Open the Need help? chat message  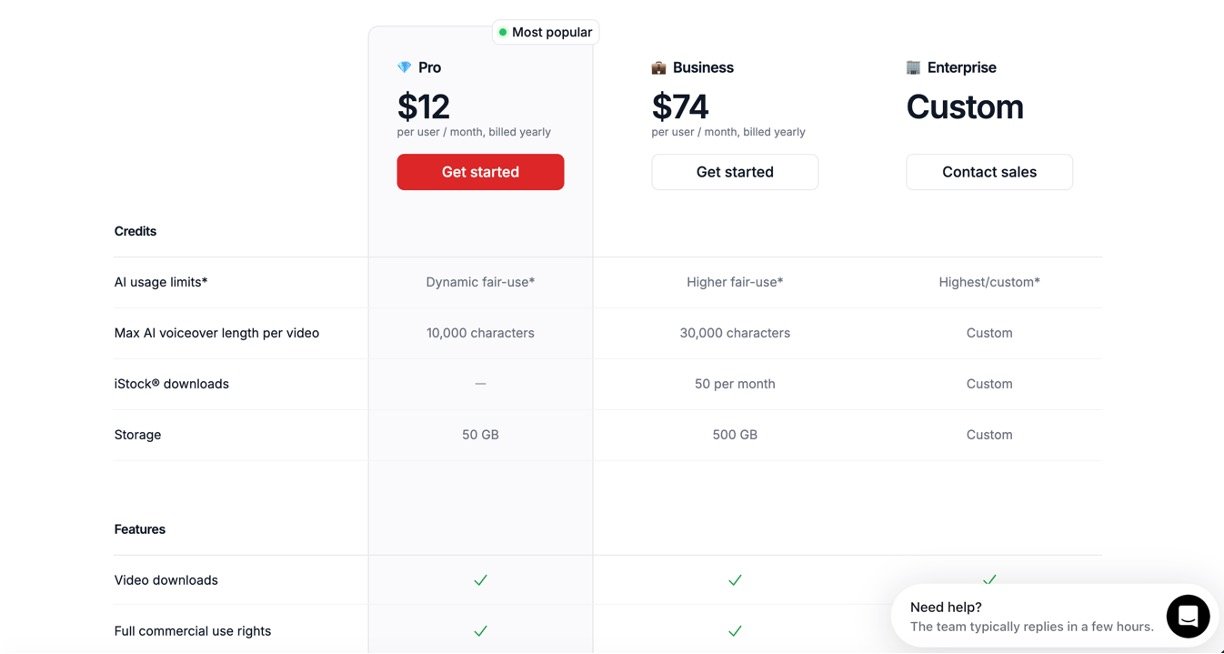(x=1030, y=616)
